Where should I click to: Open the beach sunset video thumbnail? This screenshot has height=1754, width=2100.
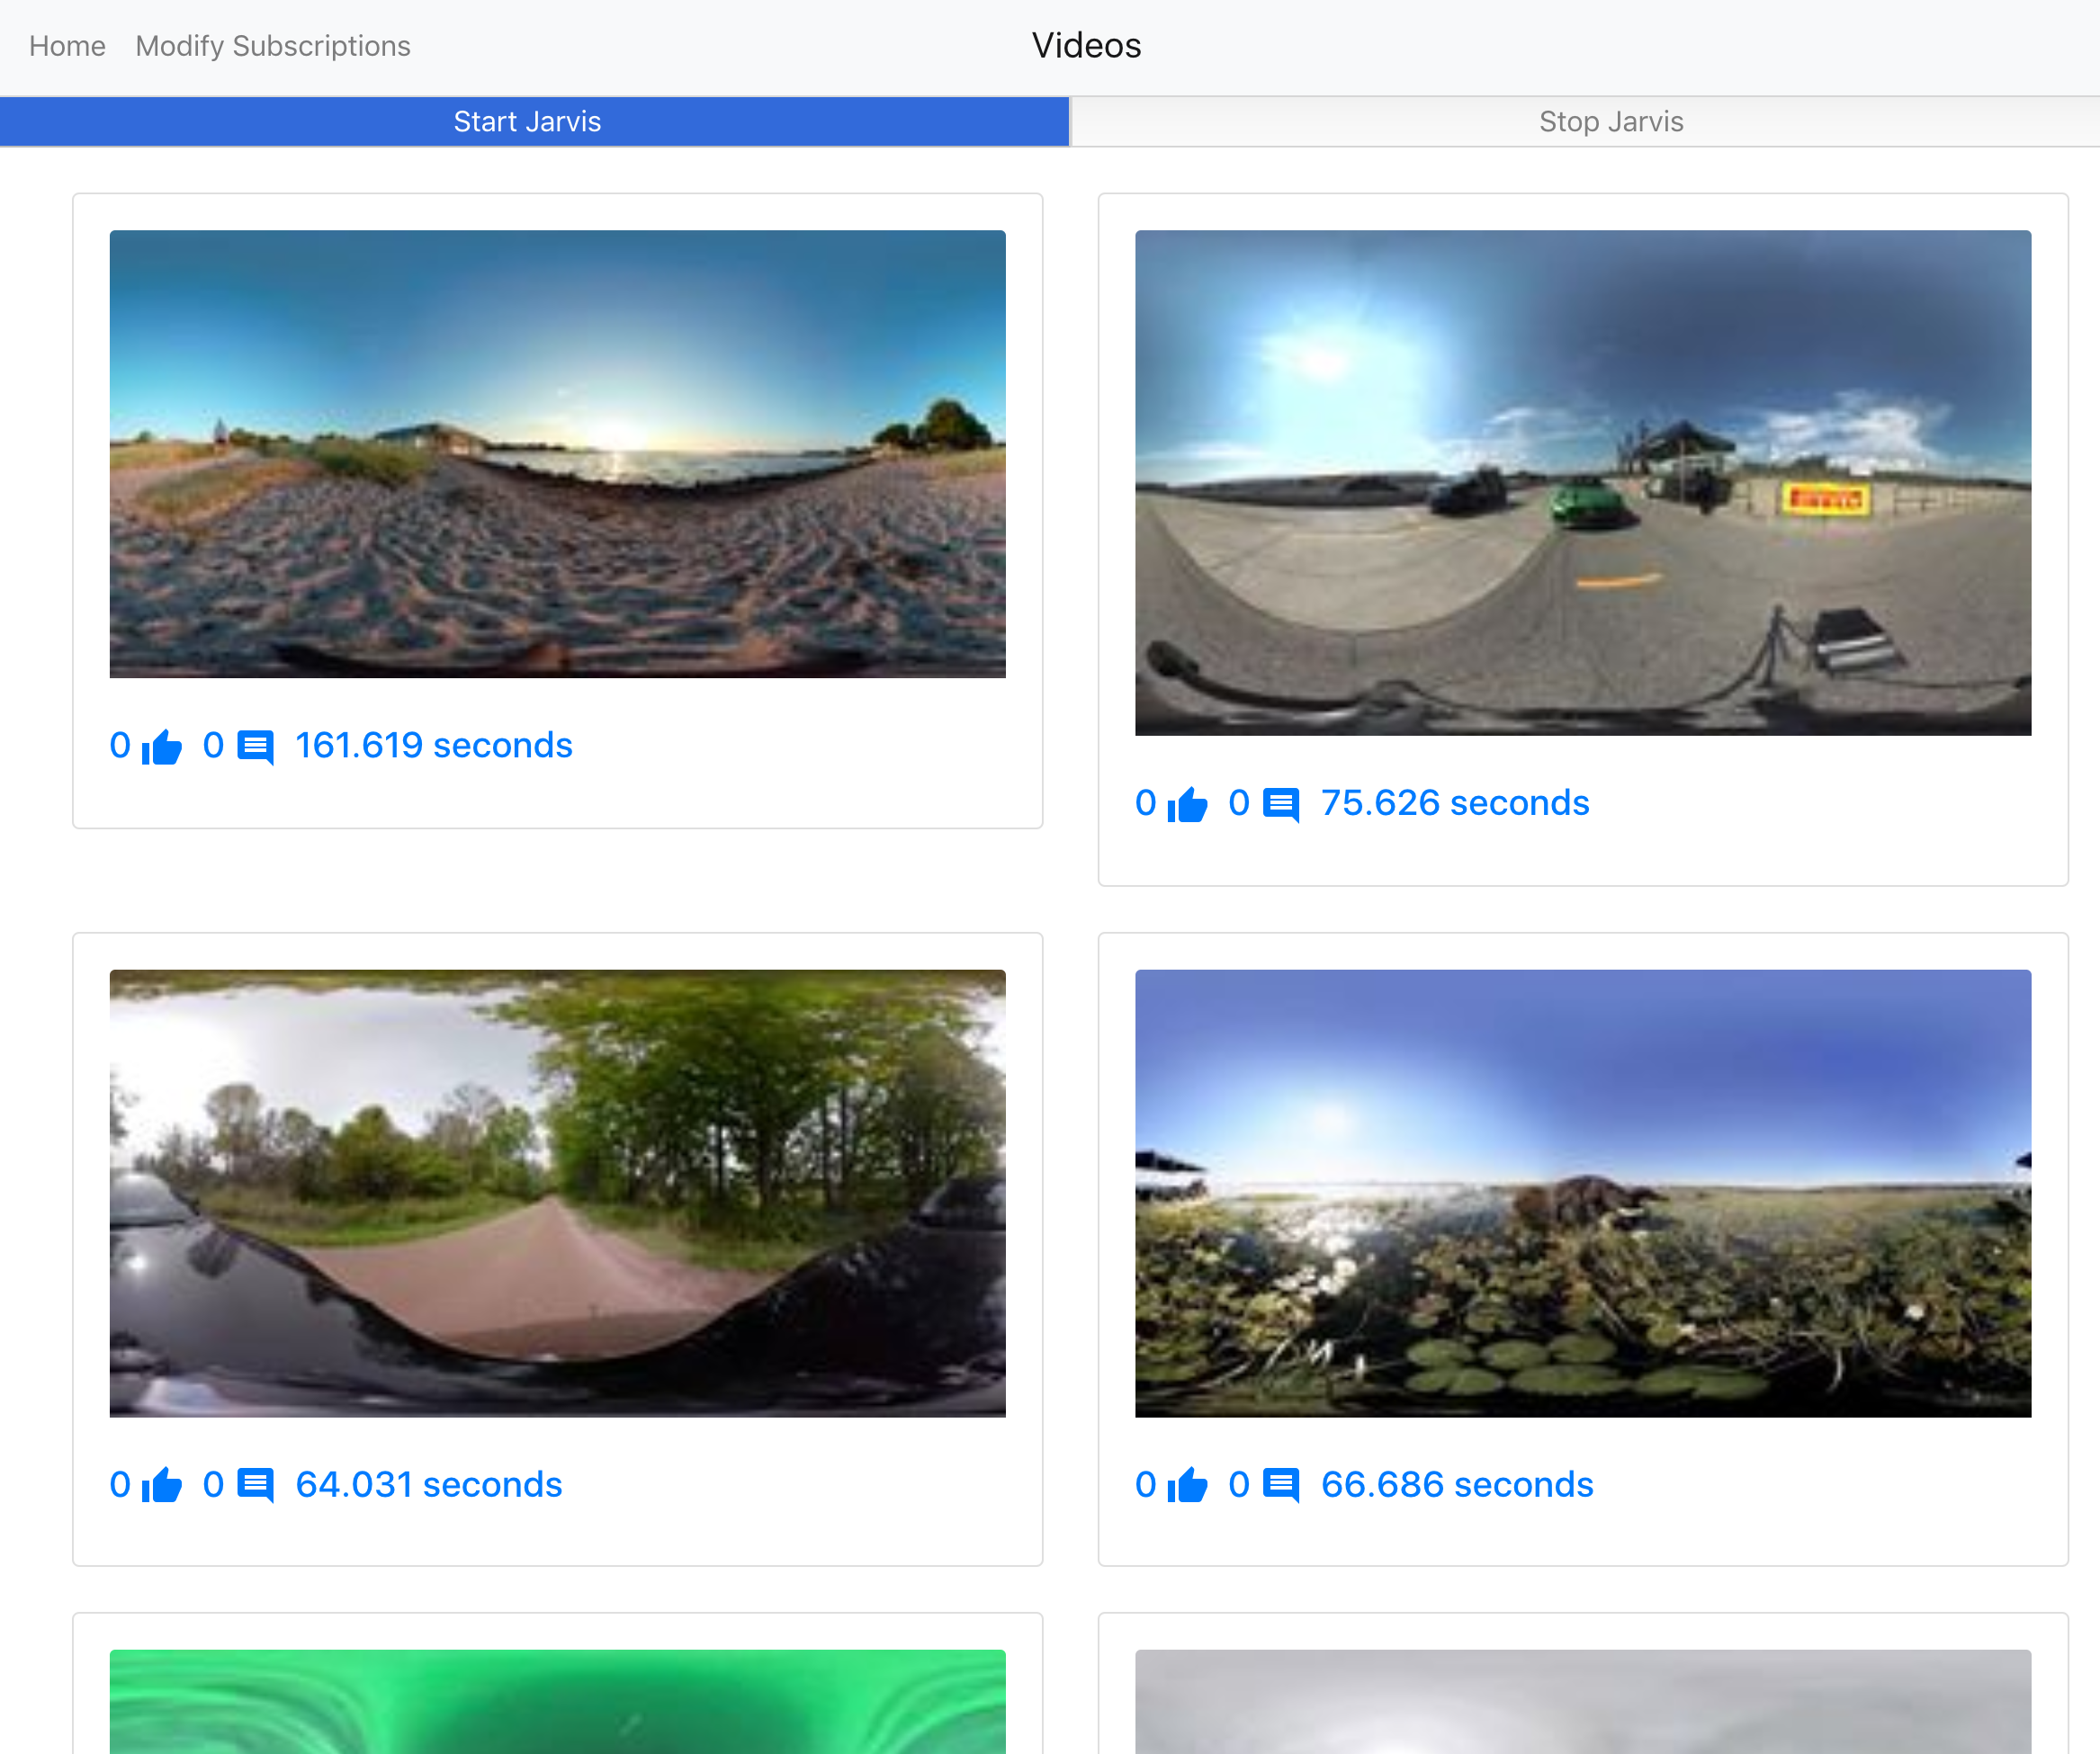pos(557,454)
